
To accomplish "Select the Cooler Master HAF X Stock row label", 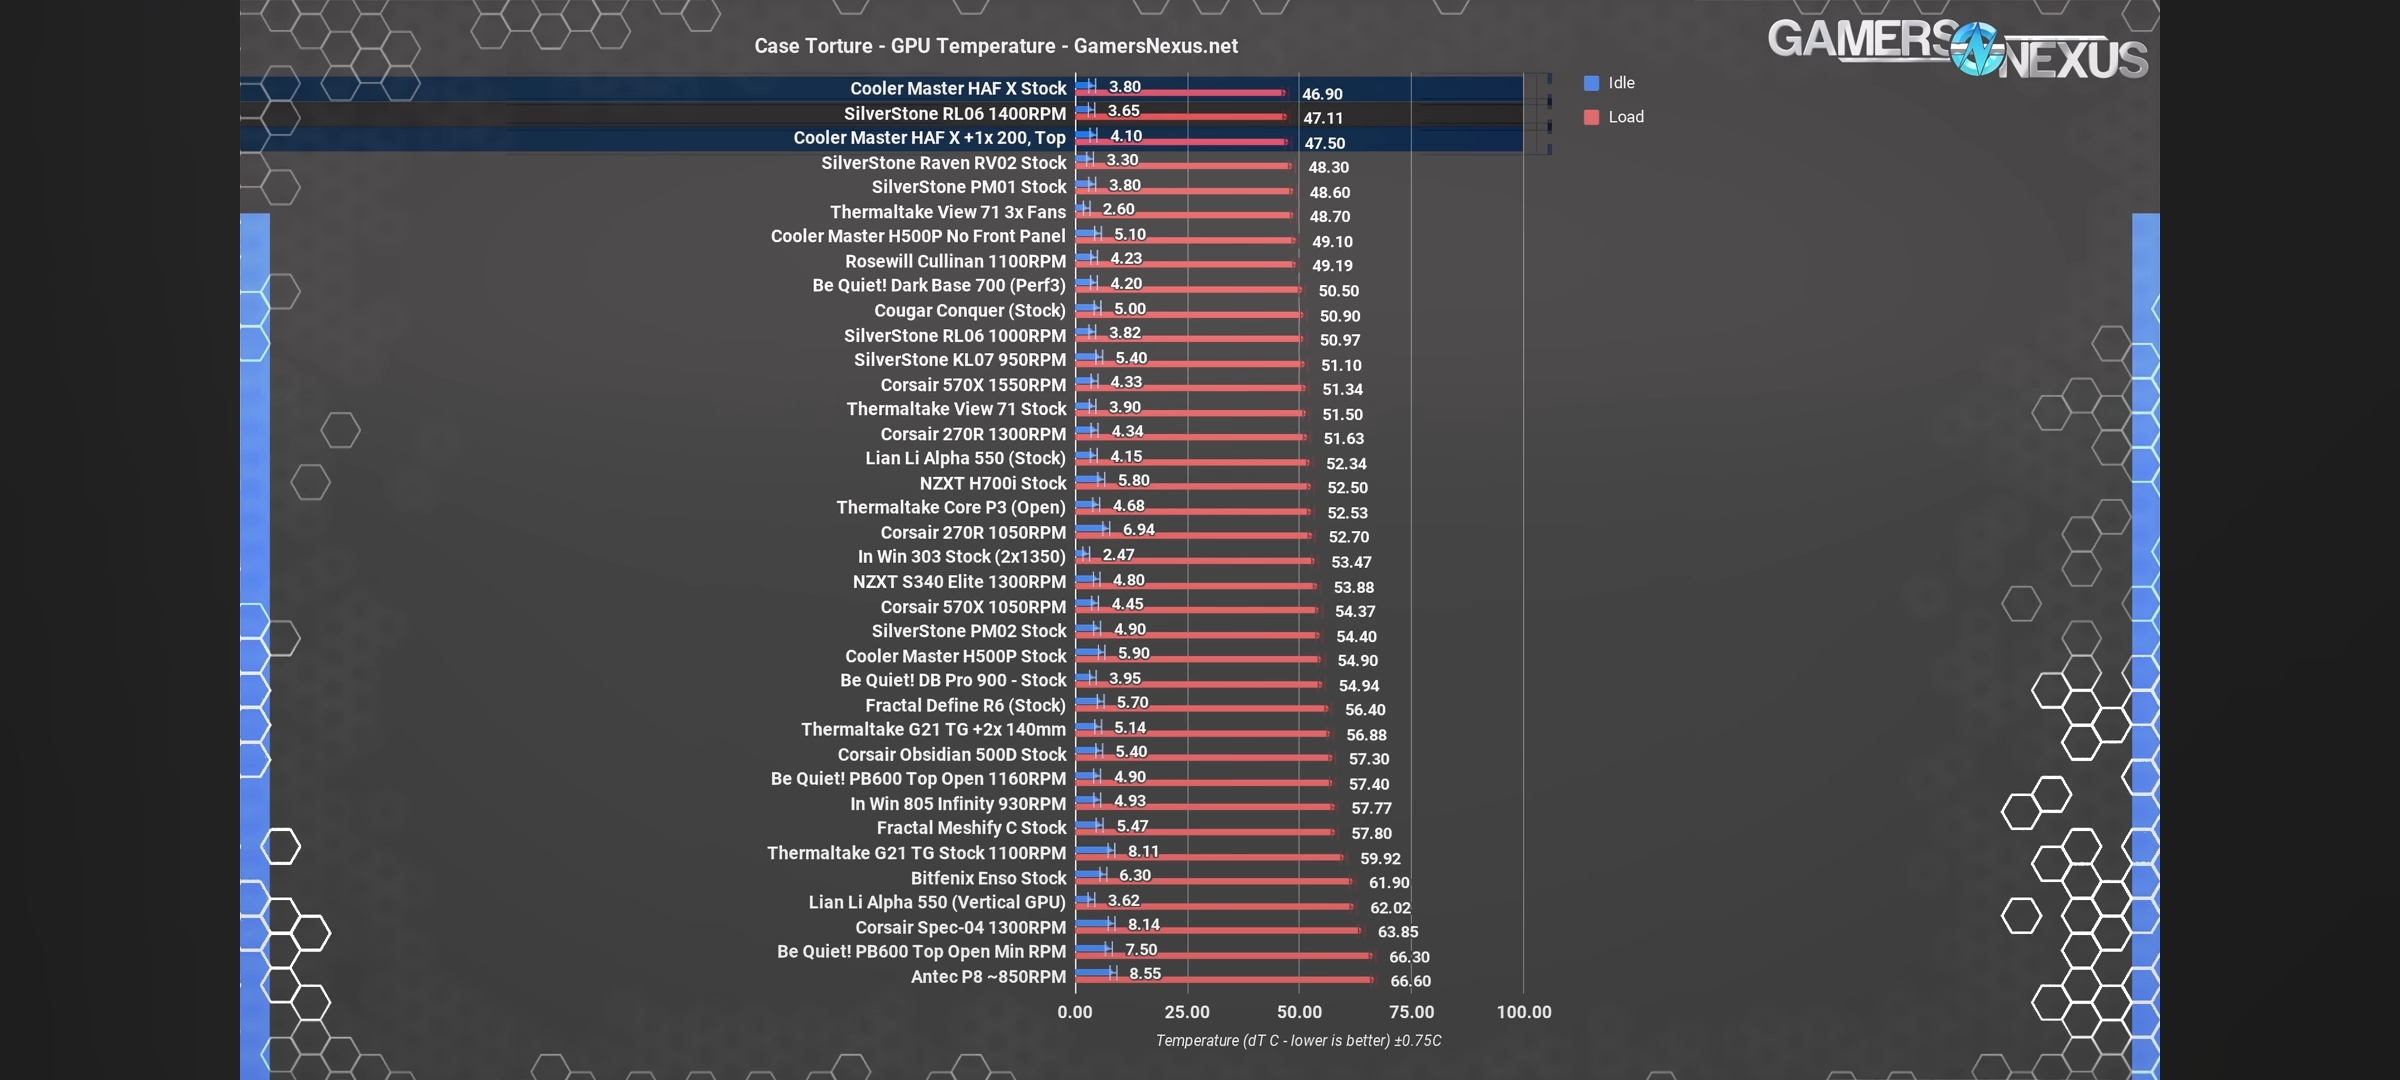I will [x=957, y=89].
